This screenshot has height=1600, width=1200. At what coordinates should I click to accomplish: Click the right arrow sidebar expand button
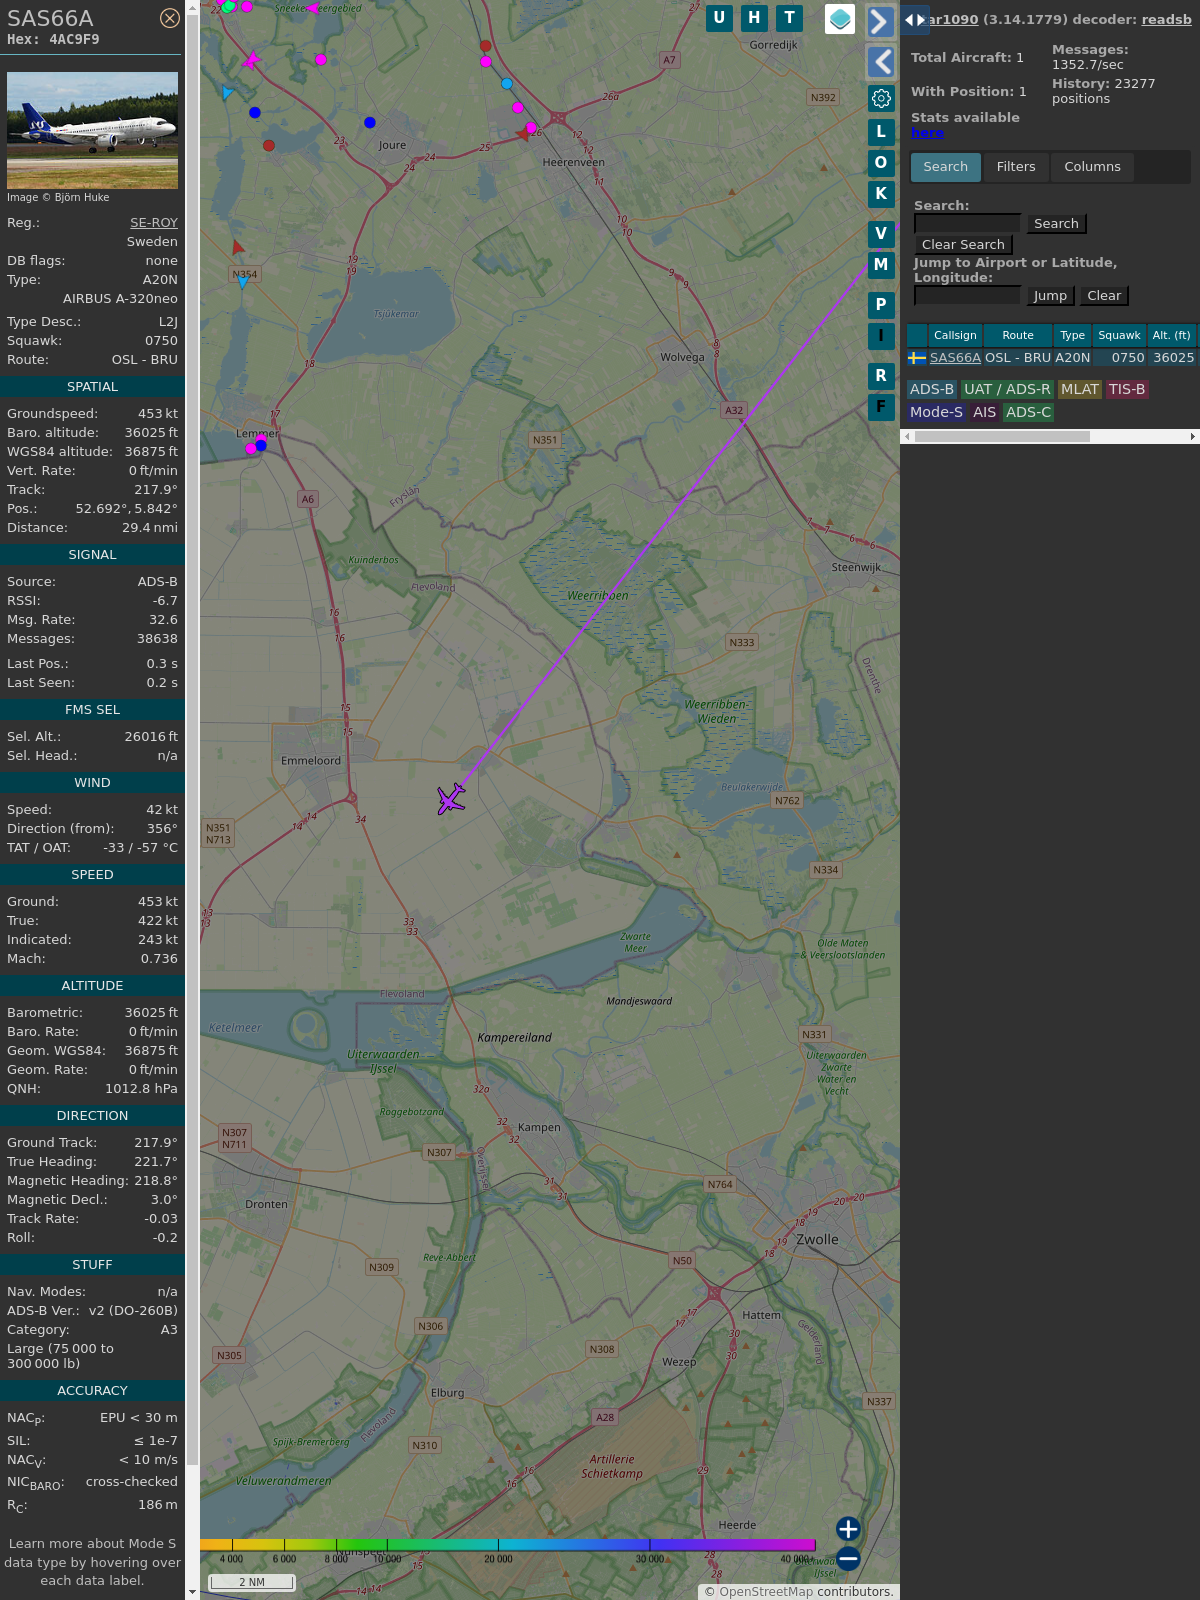[880, 22]
